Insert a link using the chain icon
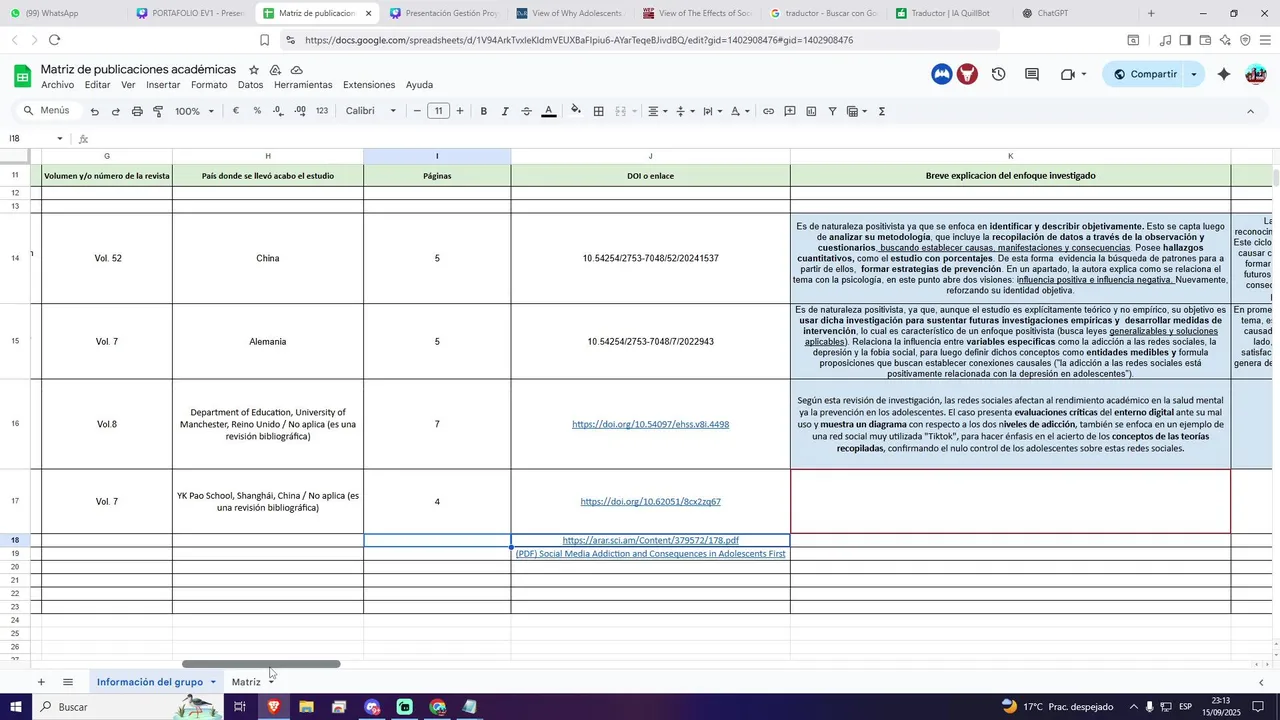This screenshot has width=1280, height=720. (768, 111)
